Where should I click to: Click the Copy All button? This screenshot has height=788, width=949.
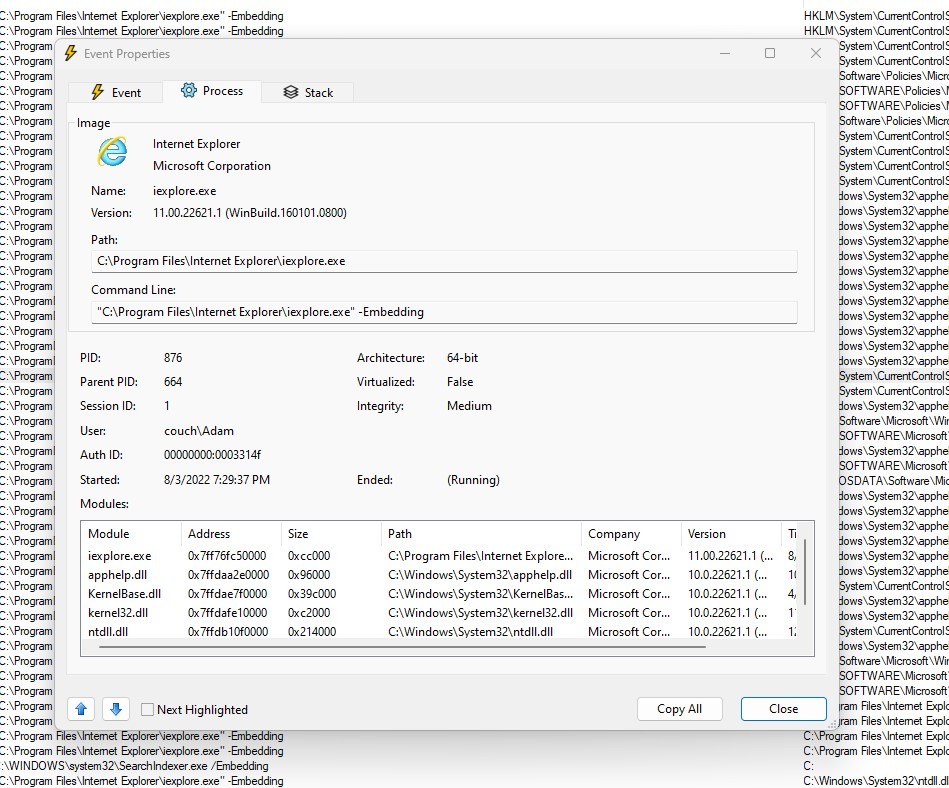(679, 709)
